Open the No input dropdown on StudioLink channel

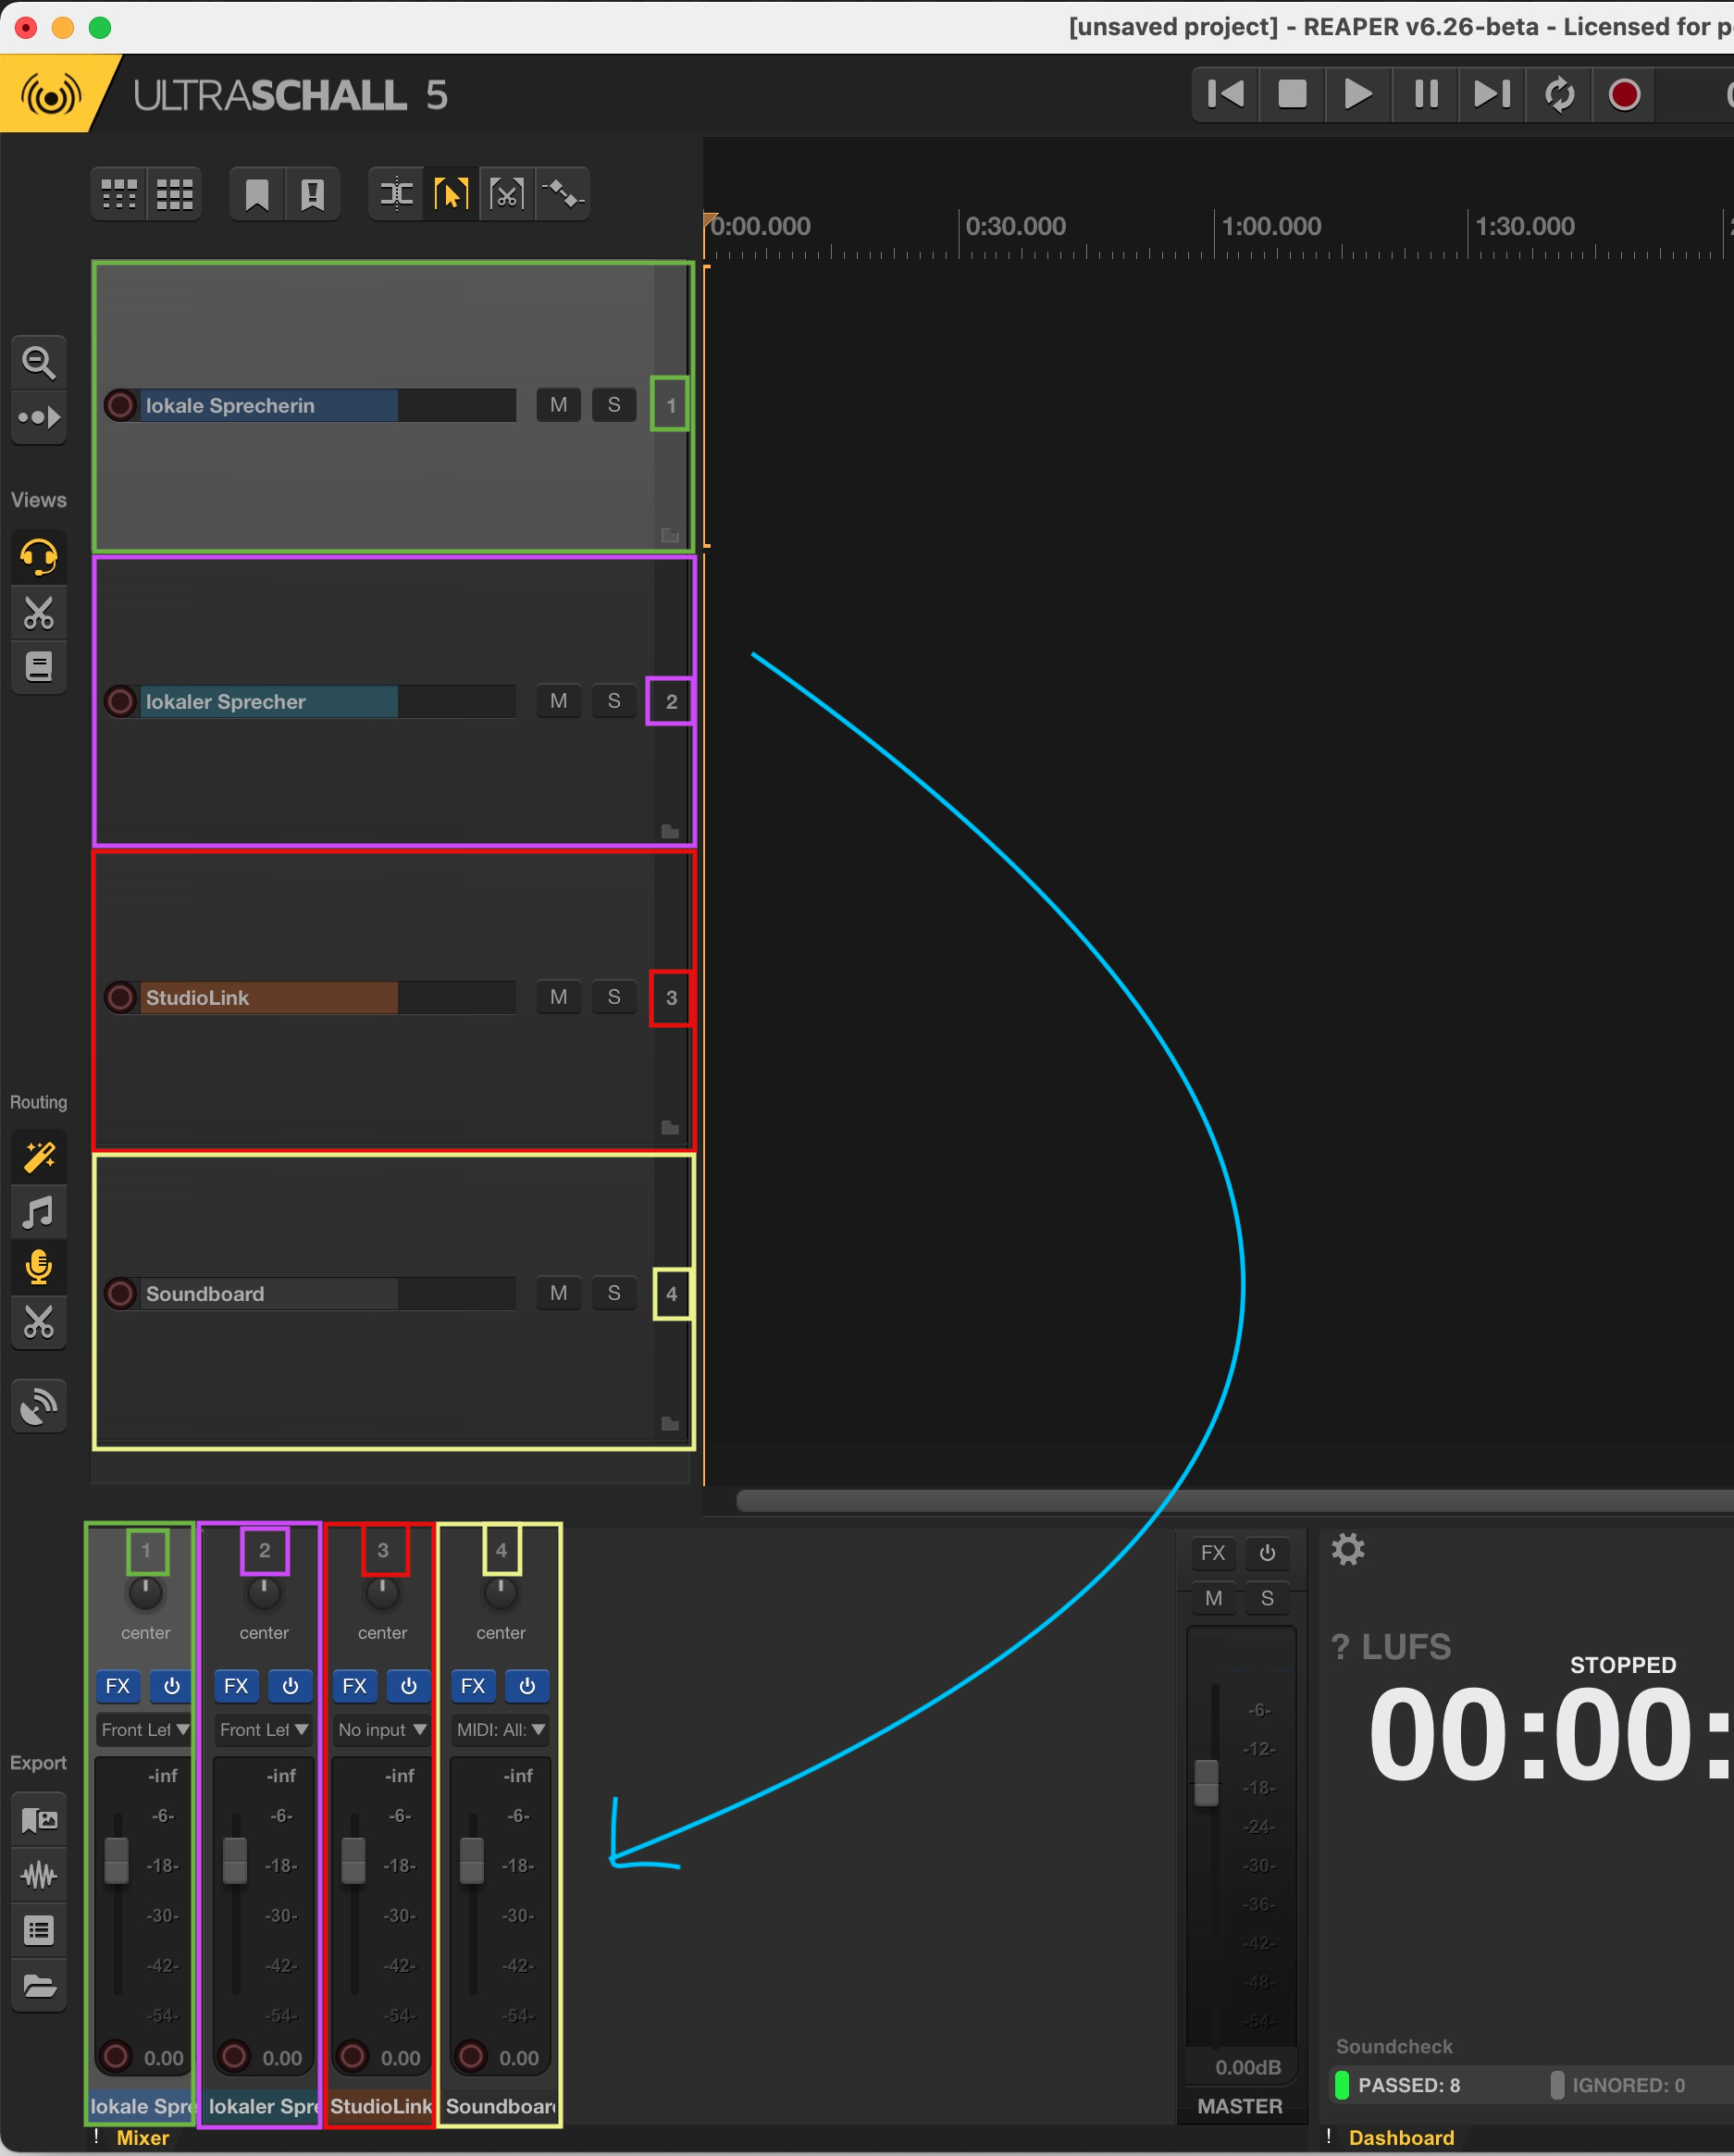coord(382,1730)
